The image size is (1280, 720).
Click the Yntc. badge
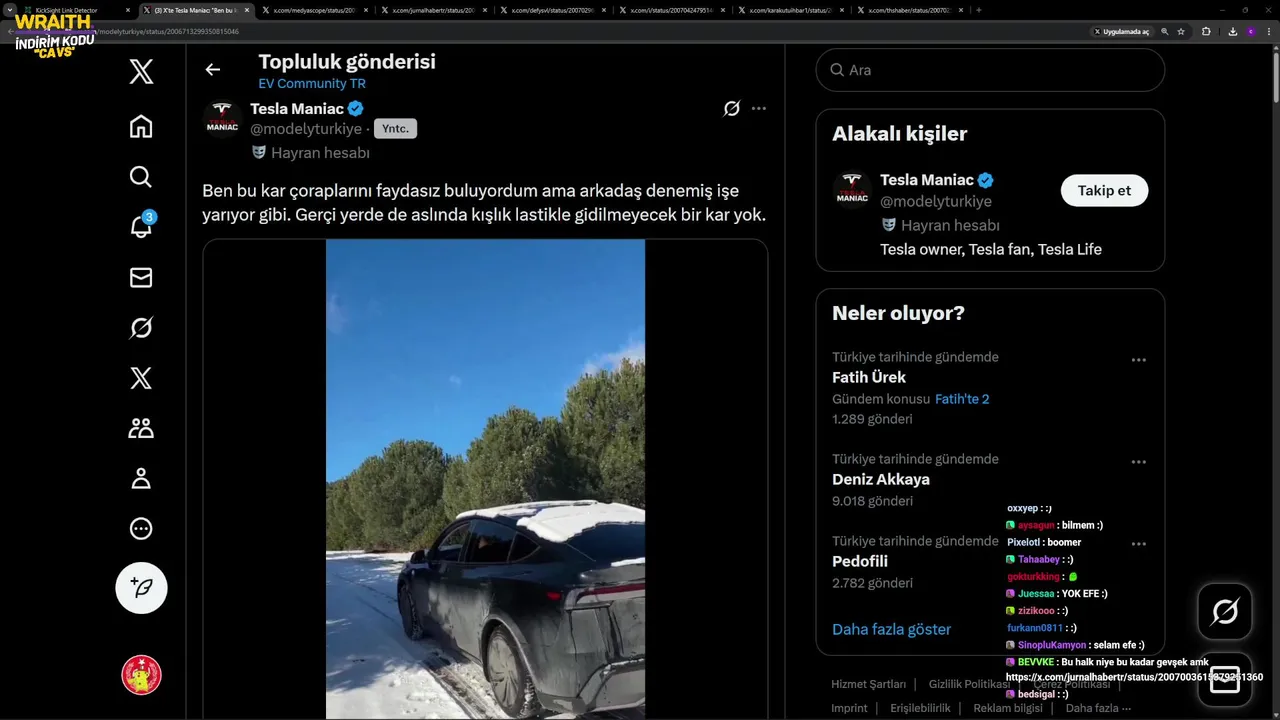pyautogui.click(x=395, y=129)
